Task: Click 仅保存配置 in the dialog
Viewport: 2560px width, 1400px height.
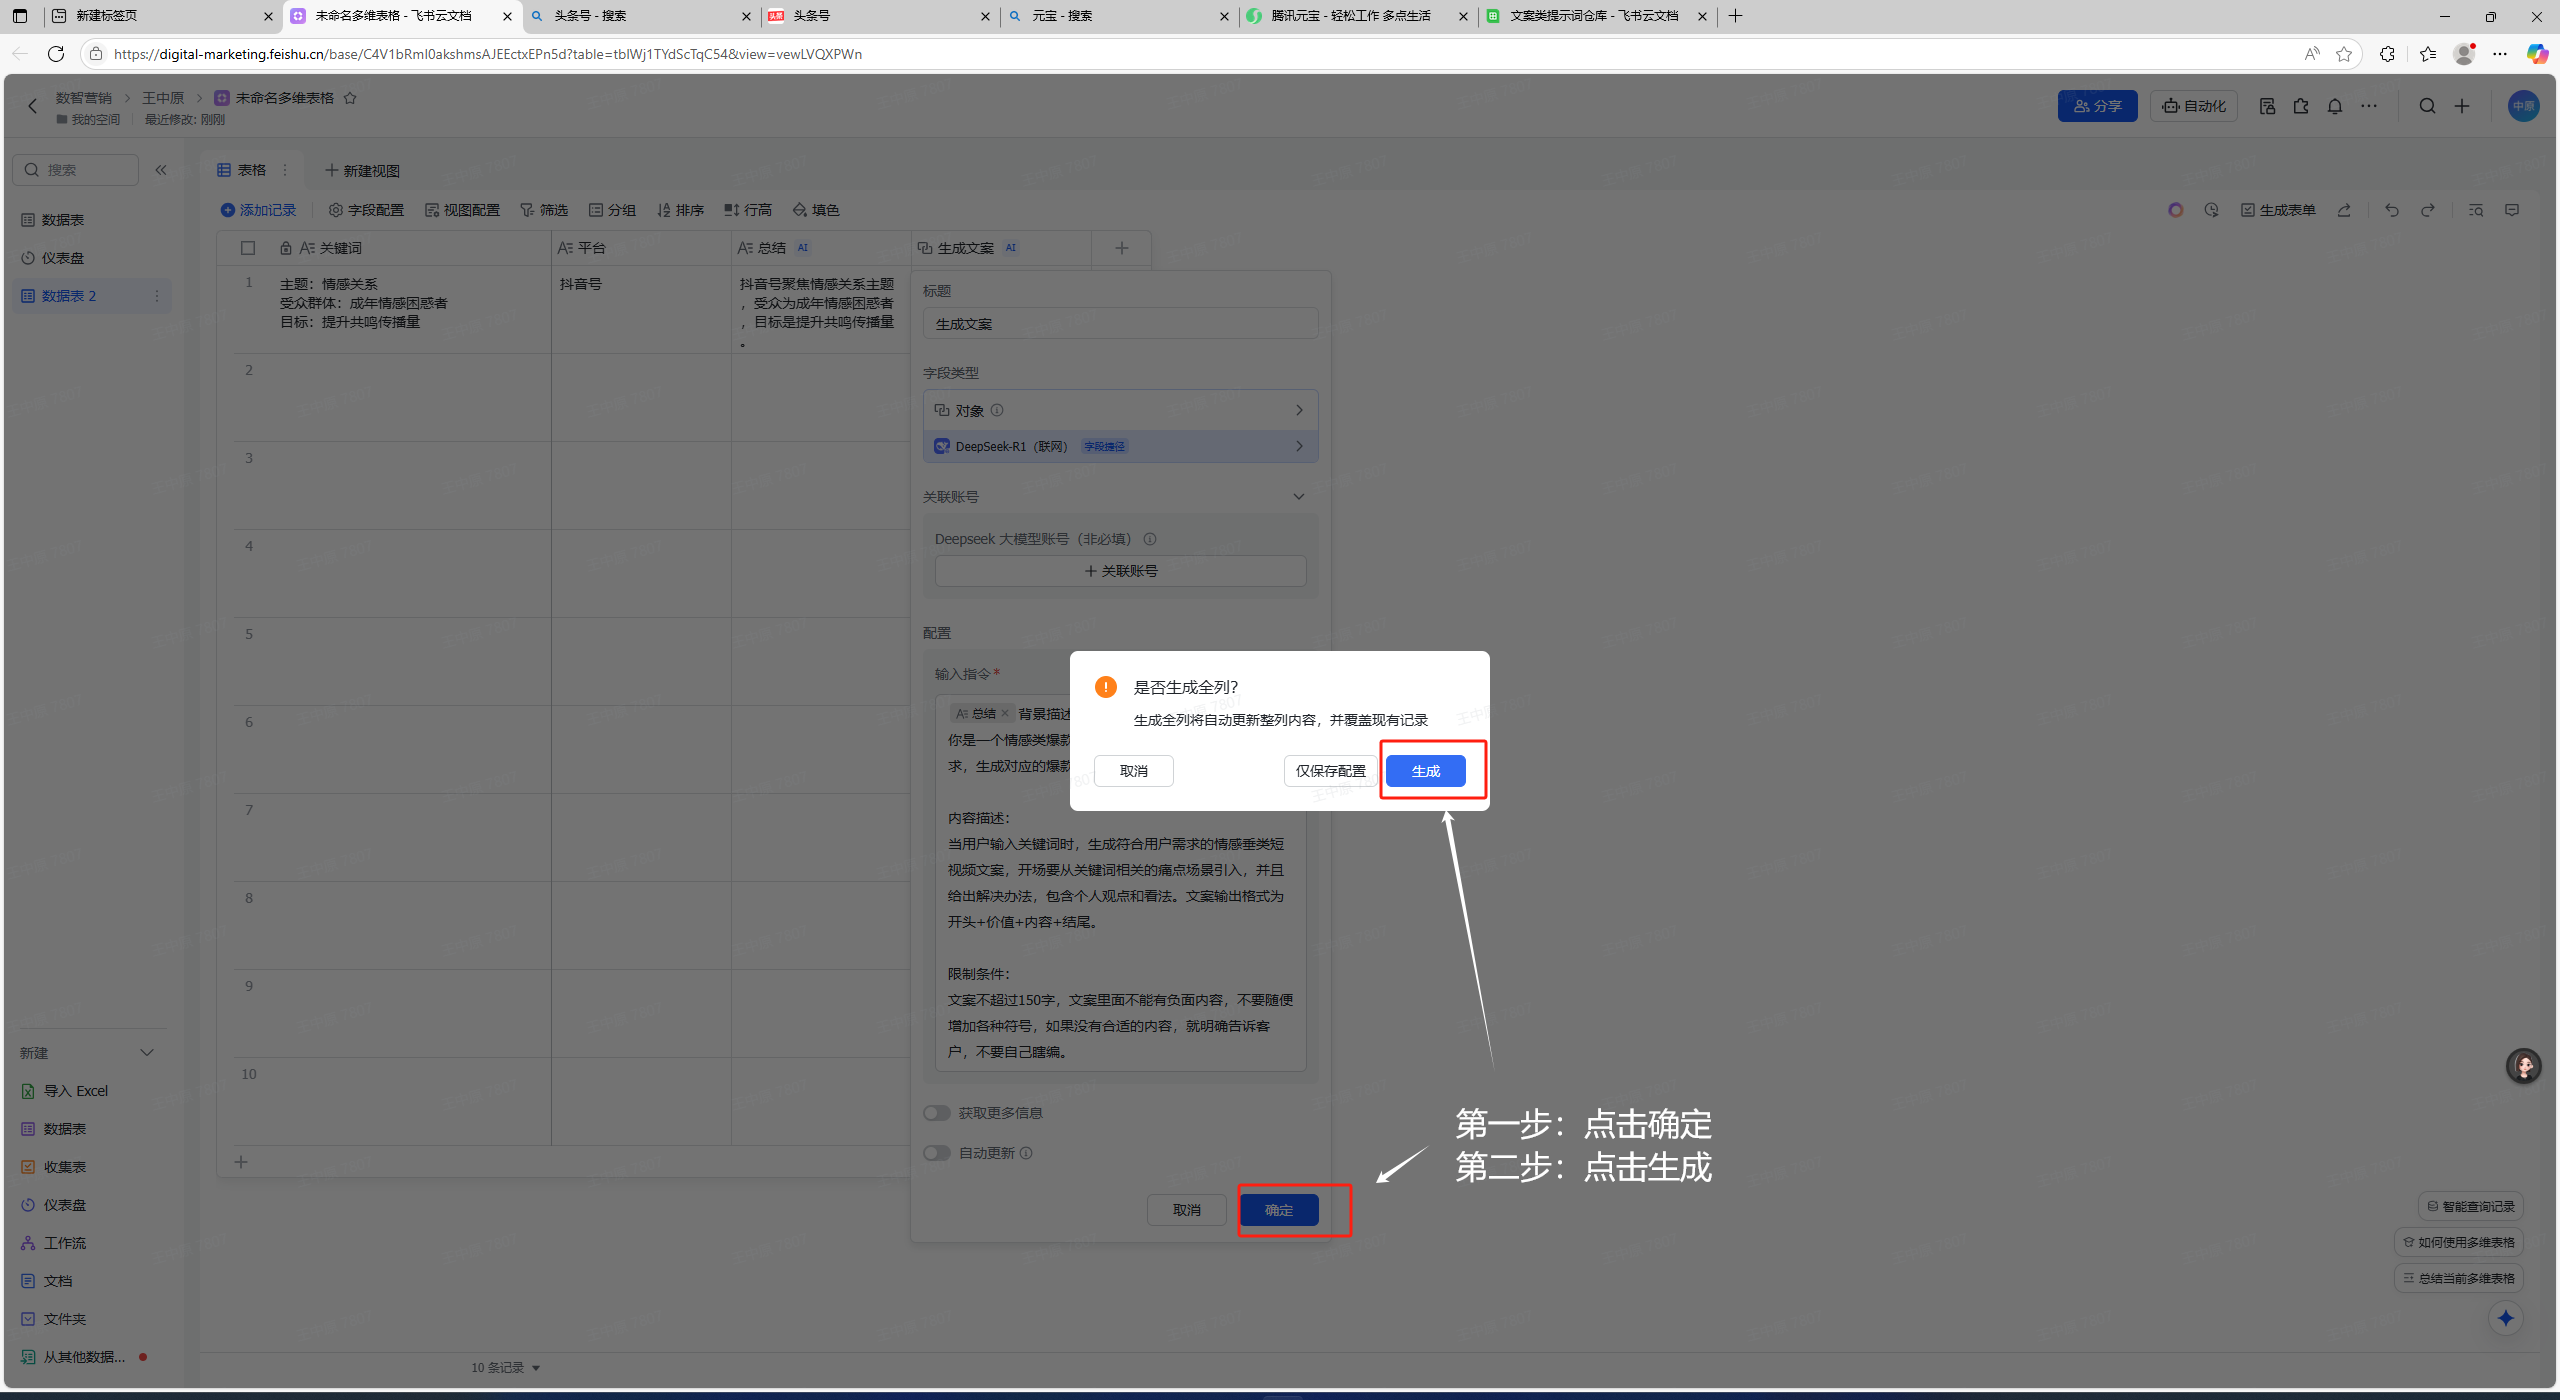Action: tap(1330, 770)
